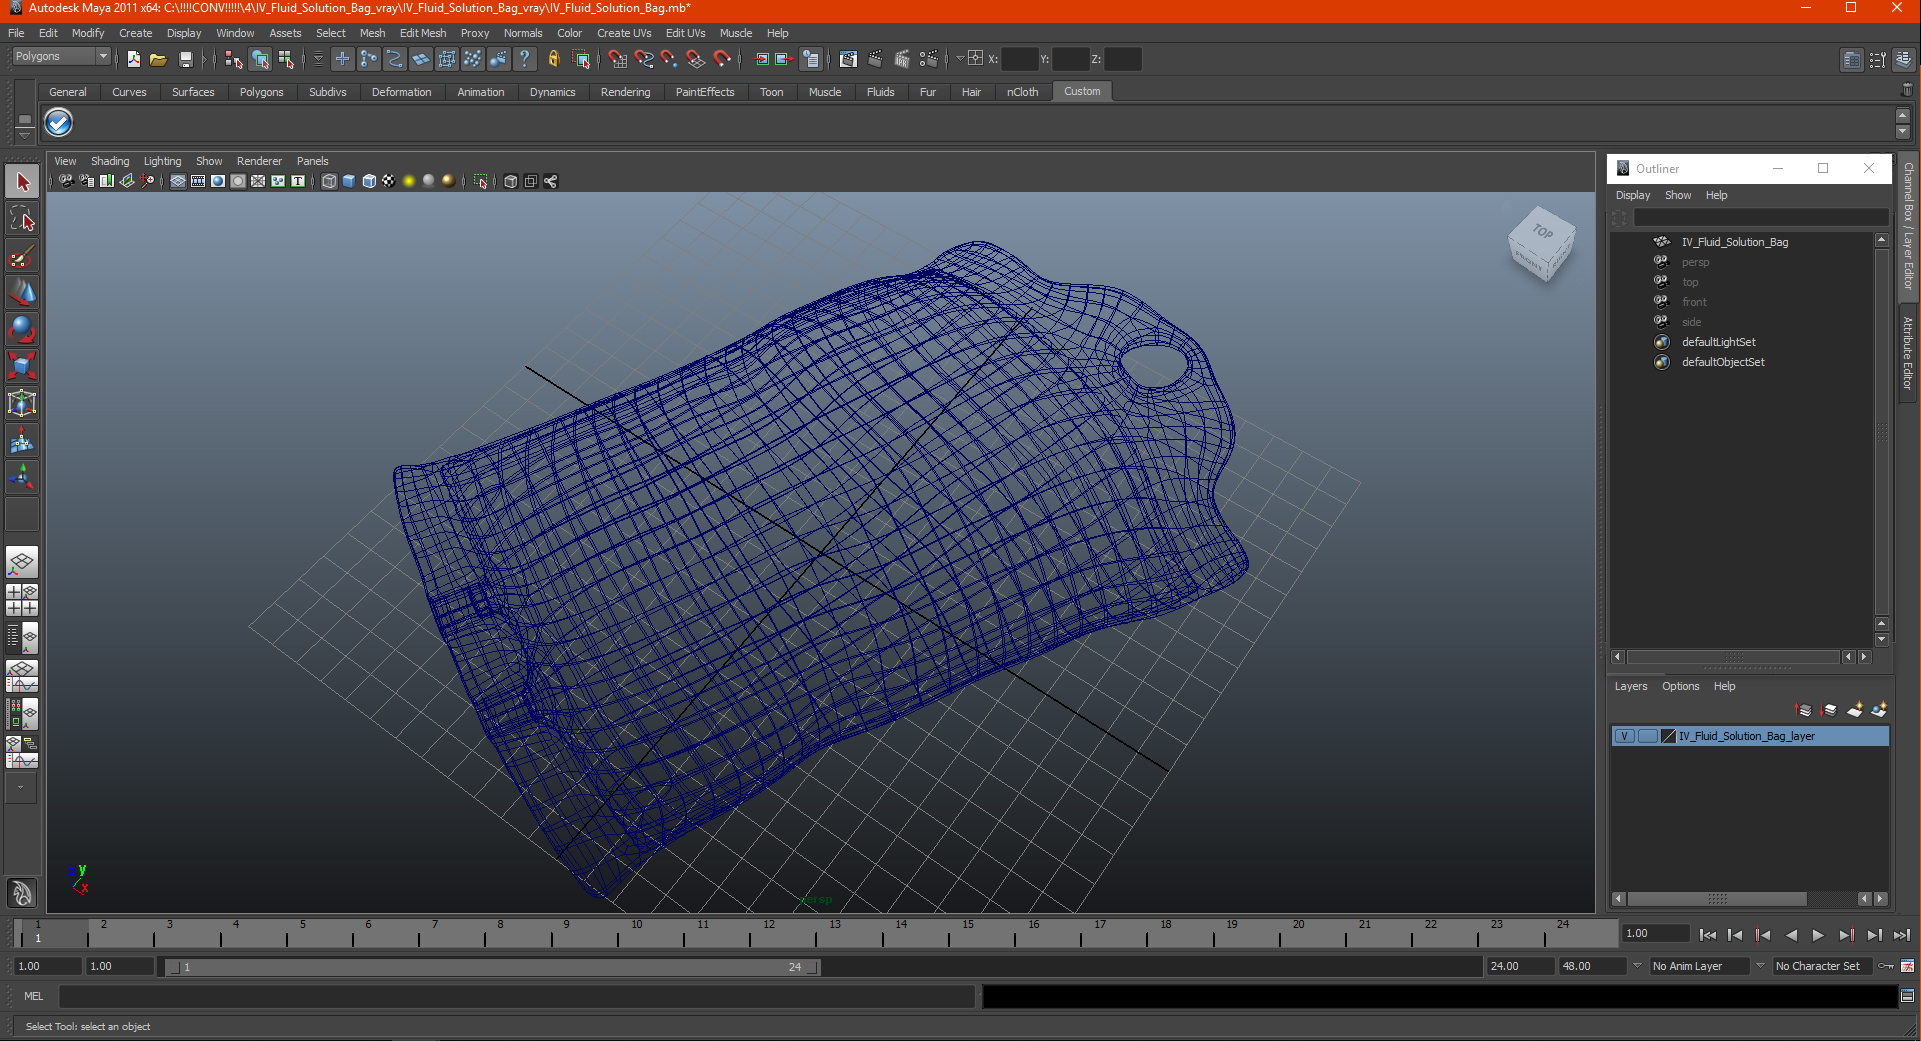Image resolution: width=1921 pixels, height=1041 pixels.
Task: Choose the Scale tool cube icon
Action: [22, 366]
